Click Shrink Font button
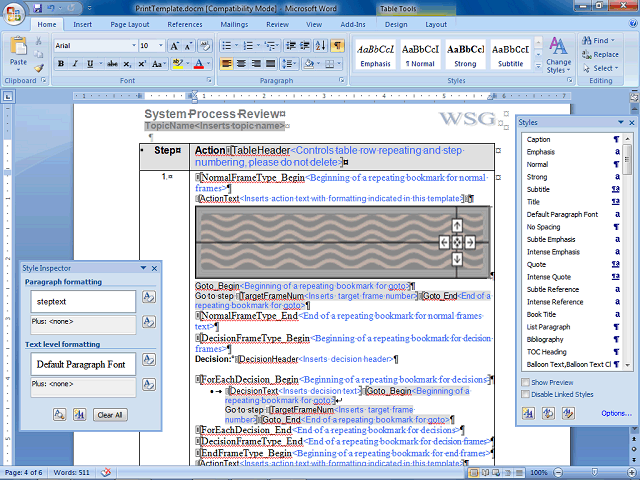This screenshot has height=480, width=640. 188,46
